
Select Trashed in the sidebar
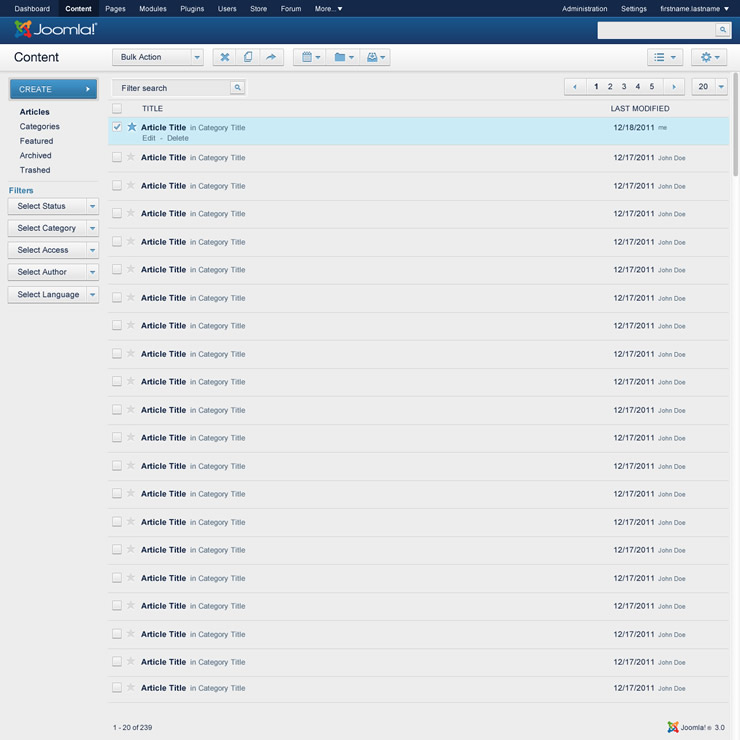point(35,170)
